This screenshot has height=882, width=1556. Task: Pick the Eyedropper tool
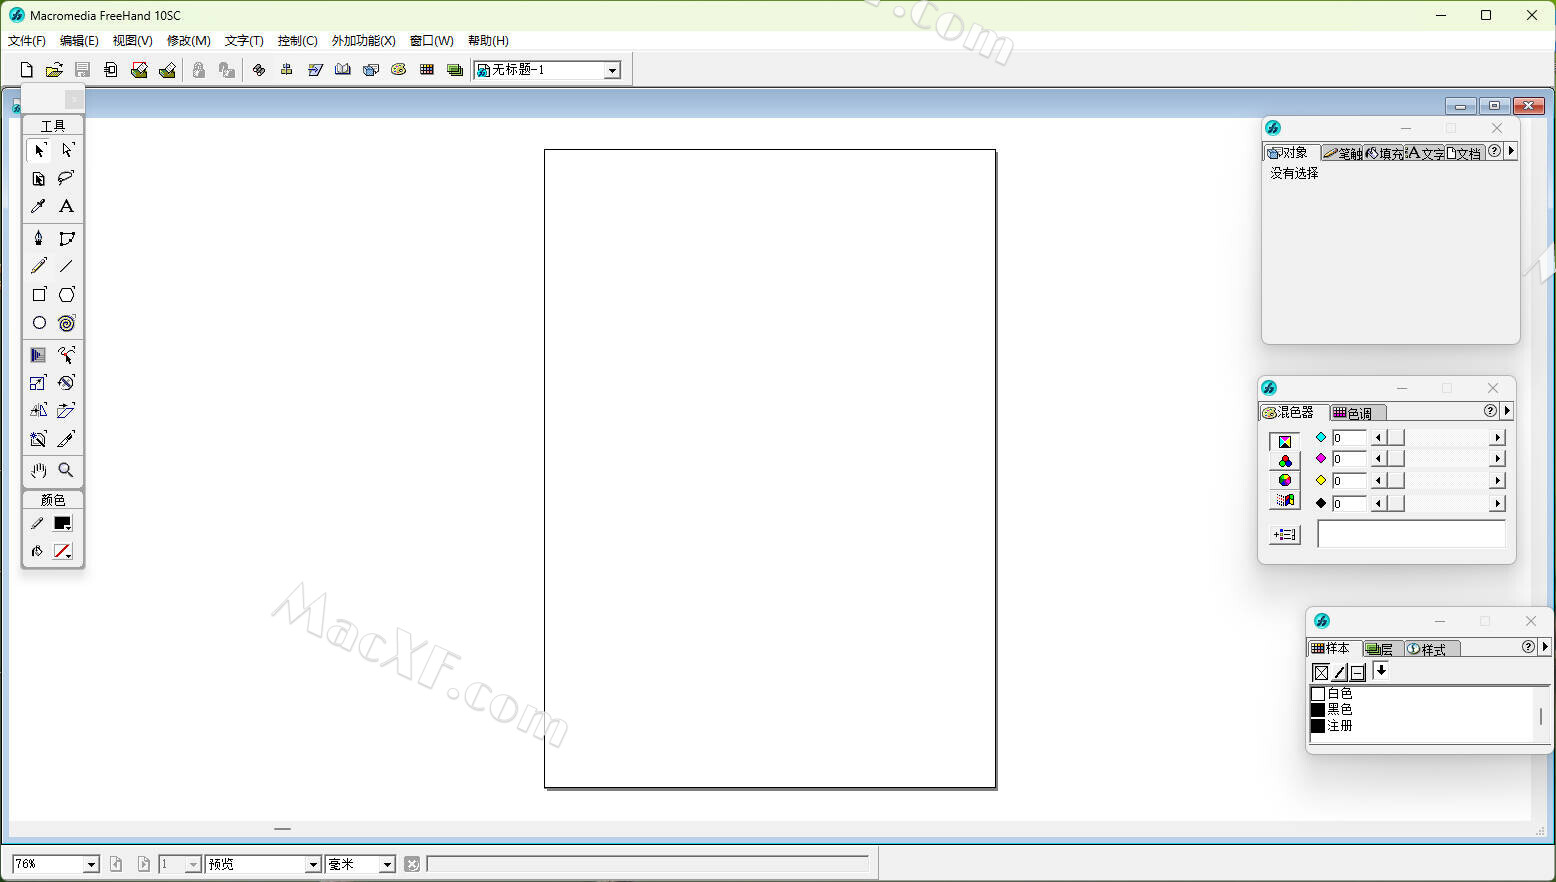tap(38, 206)
